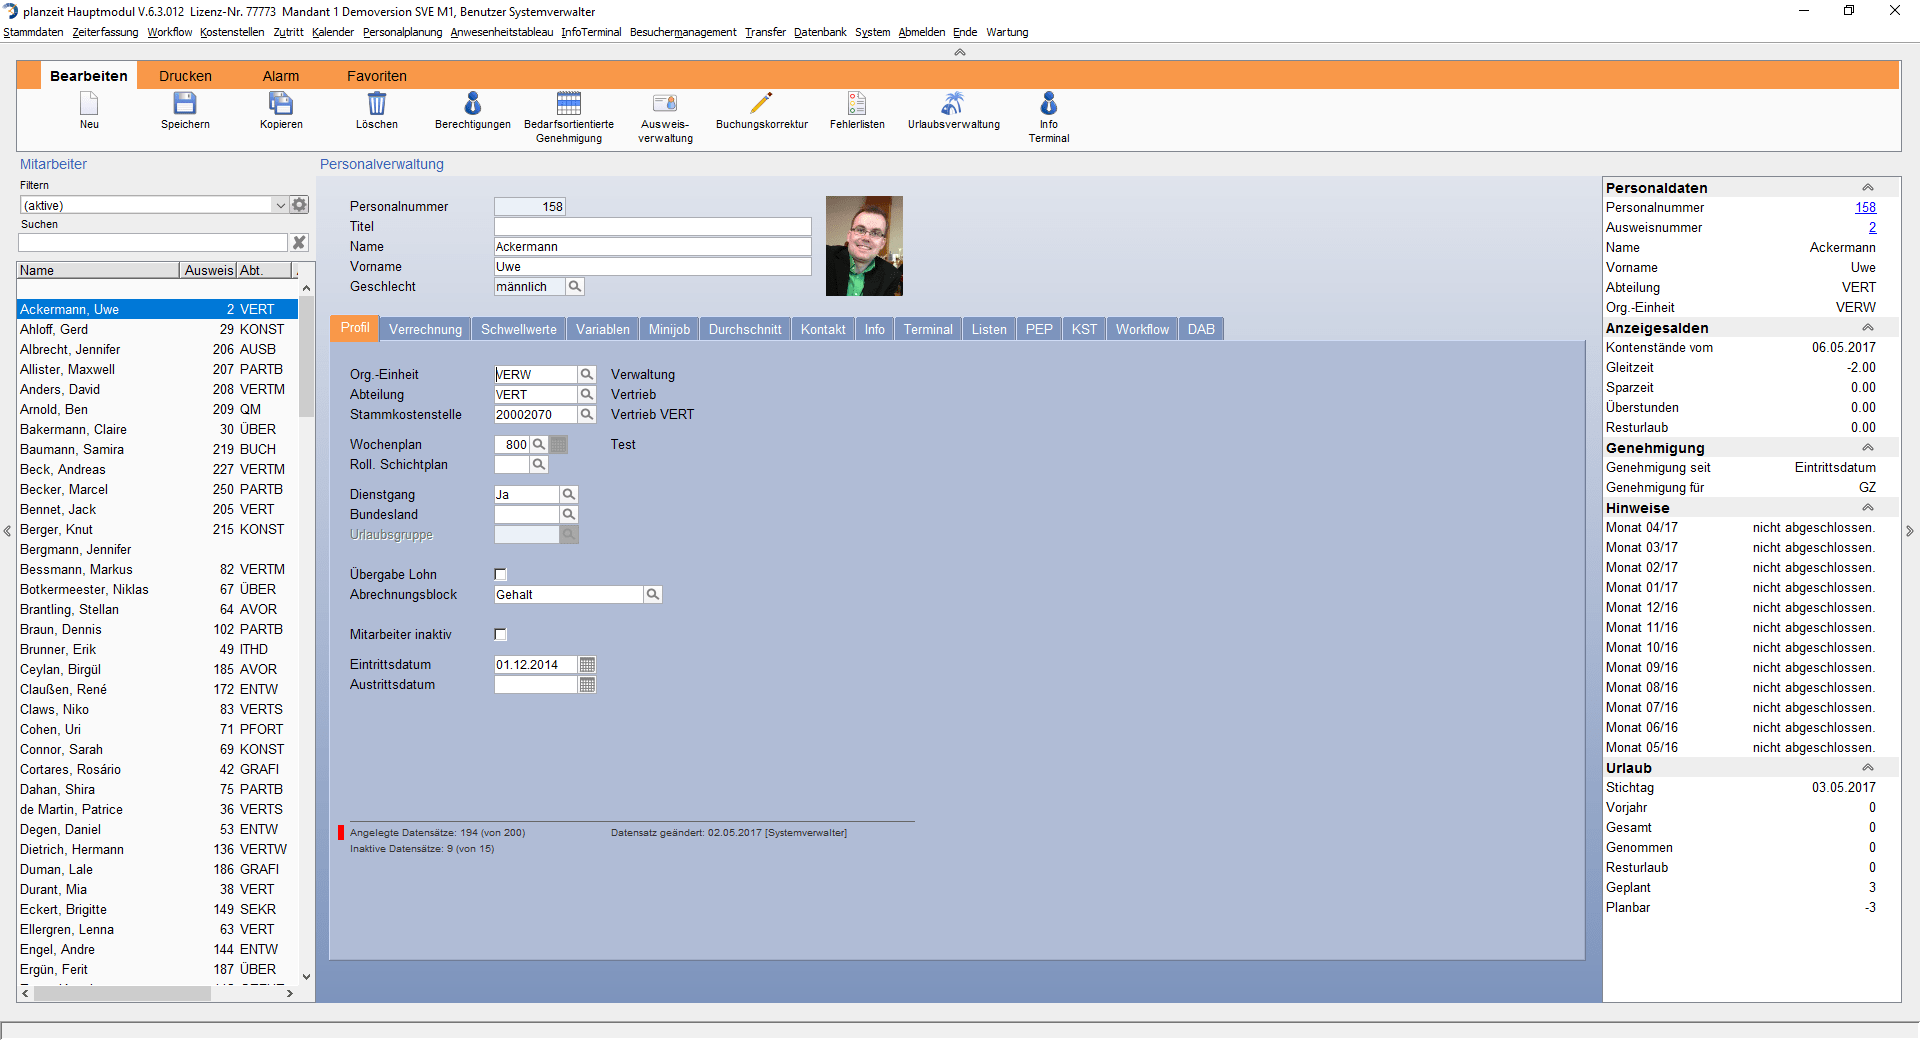The width and height of the screenshot is (1920, 1040).
Task: Collapse the Hinweise section
Action: 1867,508
